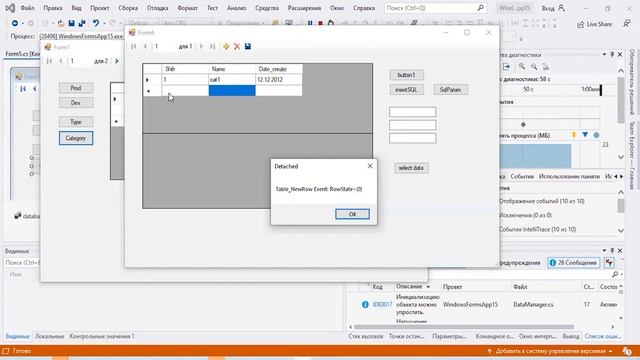Click the Name column header in grid
This screenshot has height=360, width=640.
coord(232,69)
